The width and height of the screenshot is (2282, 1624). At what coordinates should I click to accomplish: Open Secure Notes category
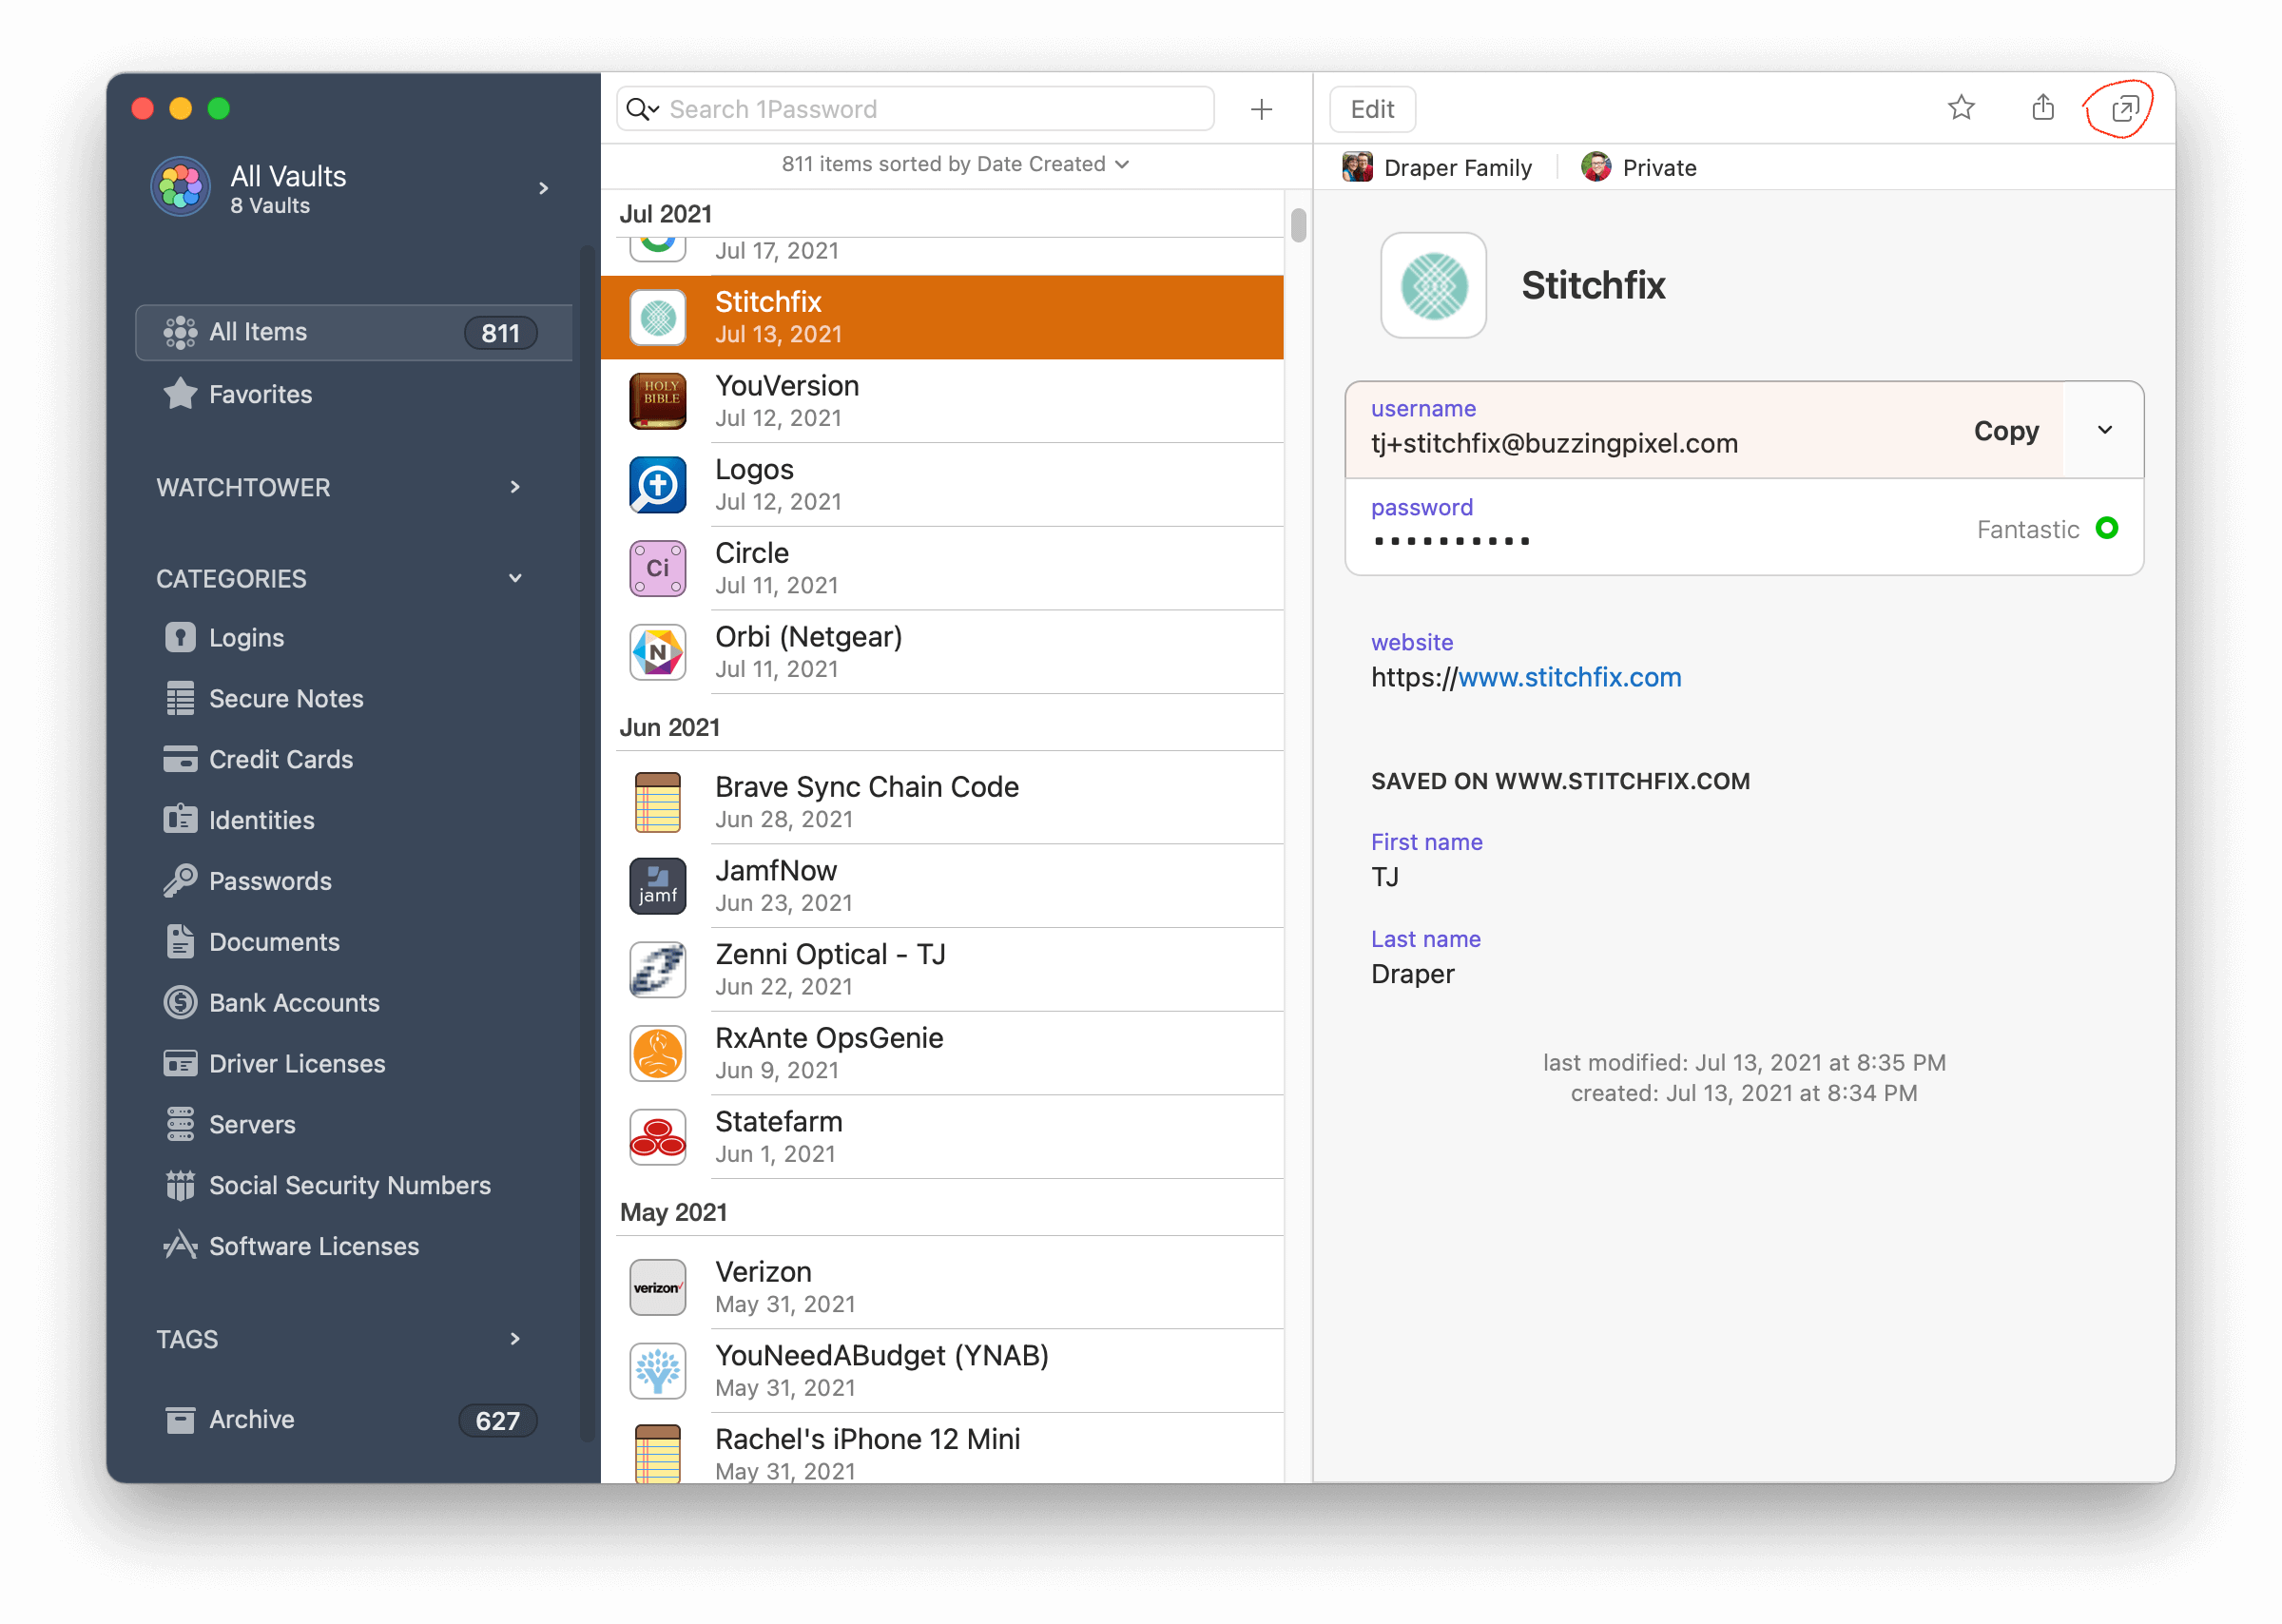pyautogui.click(x=264, y=698)
